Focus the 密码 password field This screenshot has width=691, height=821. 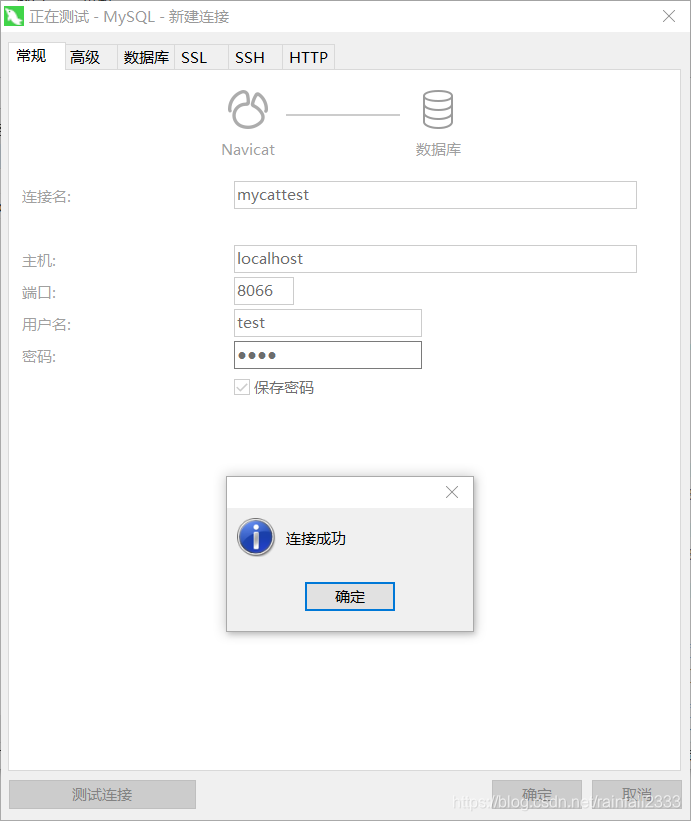pos(328,355)
